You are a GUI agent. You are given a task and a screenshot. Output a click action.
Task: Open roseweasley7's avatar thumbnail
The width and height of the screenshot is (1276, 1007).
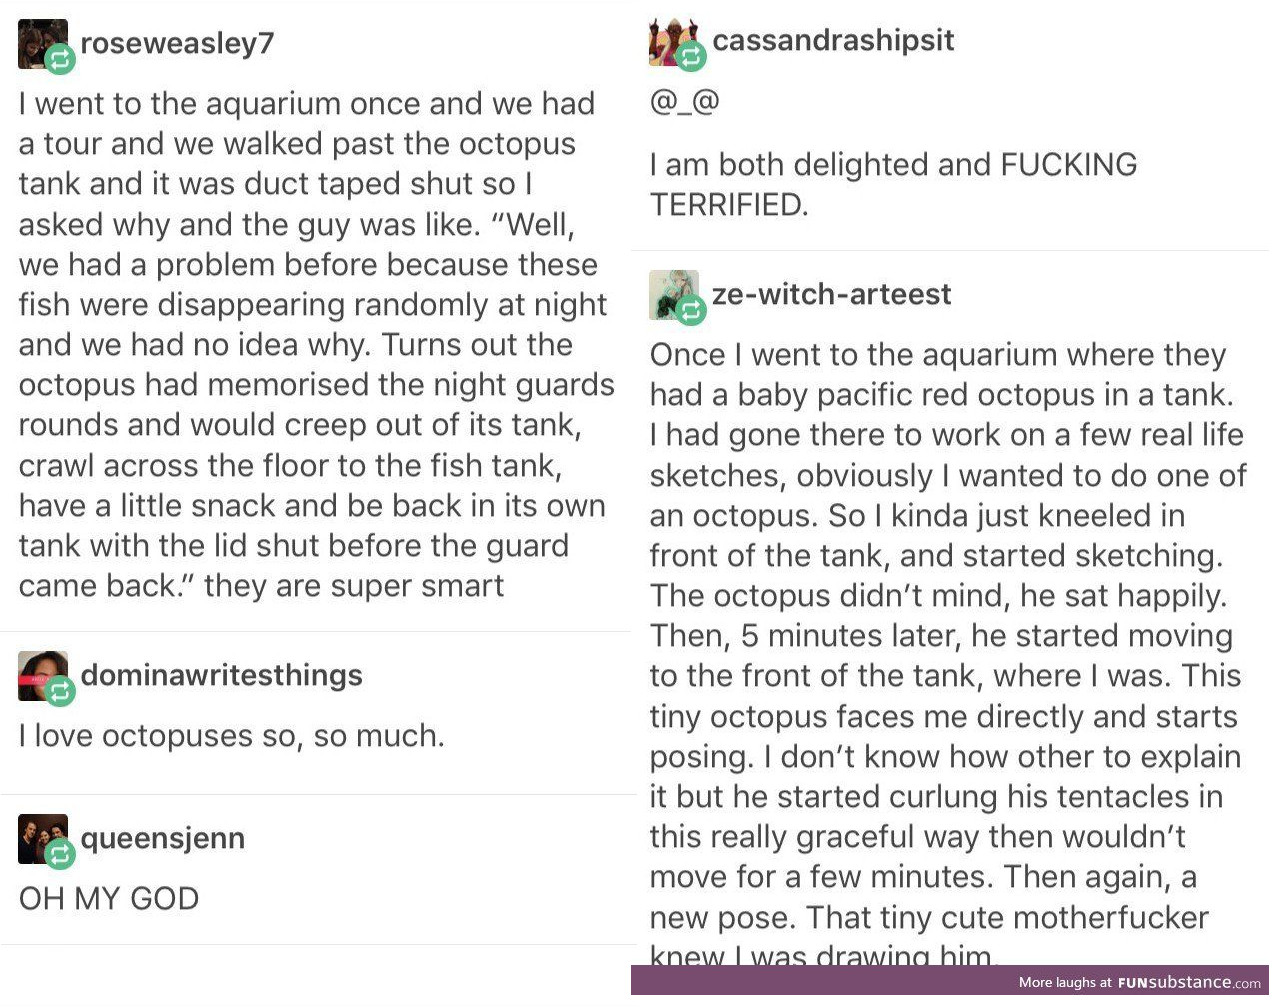click(43, 44)
